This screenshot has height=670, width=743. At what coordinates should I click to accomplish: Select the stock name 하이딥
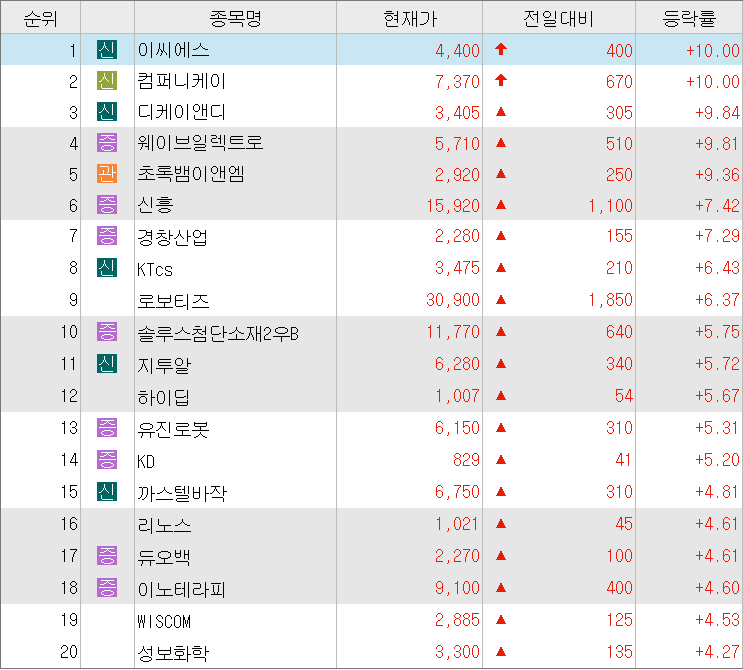coord(163,397)
